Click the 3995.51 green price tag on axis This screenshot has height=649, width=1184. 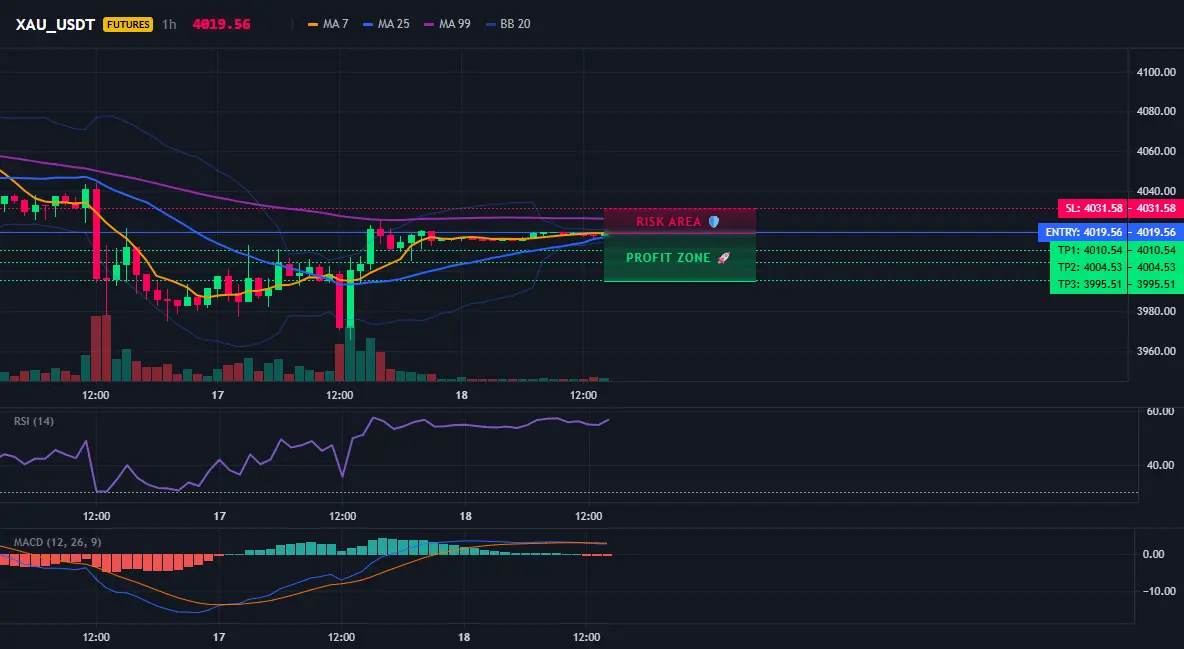[x=1156, y=284]
